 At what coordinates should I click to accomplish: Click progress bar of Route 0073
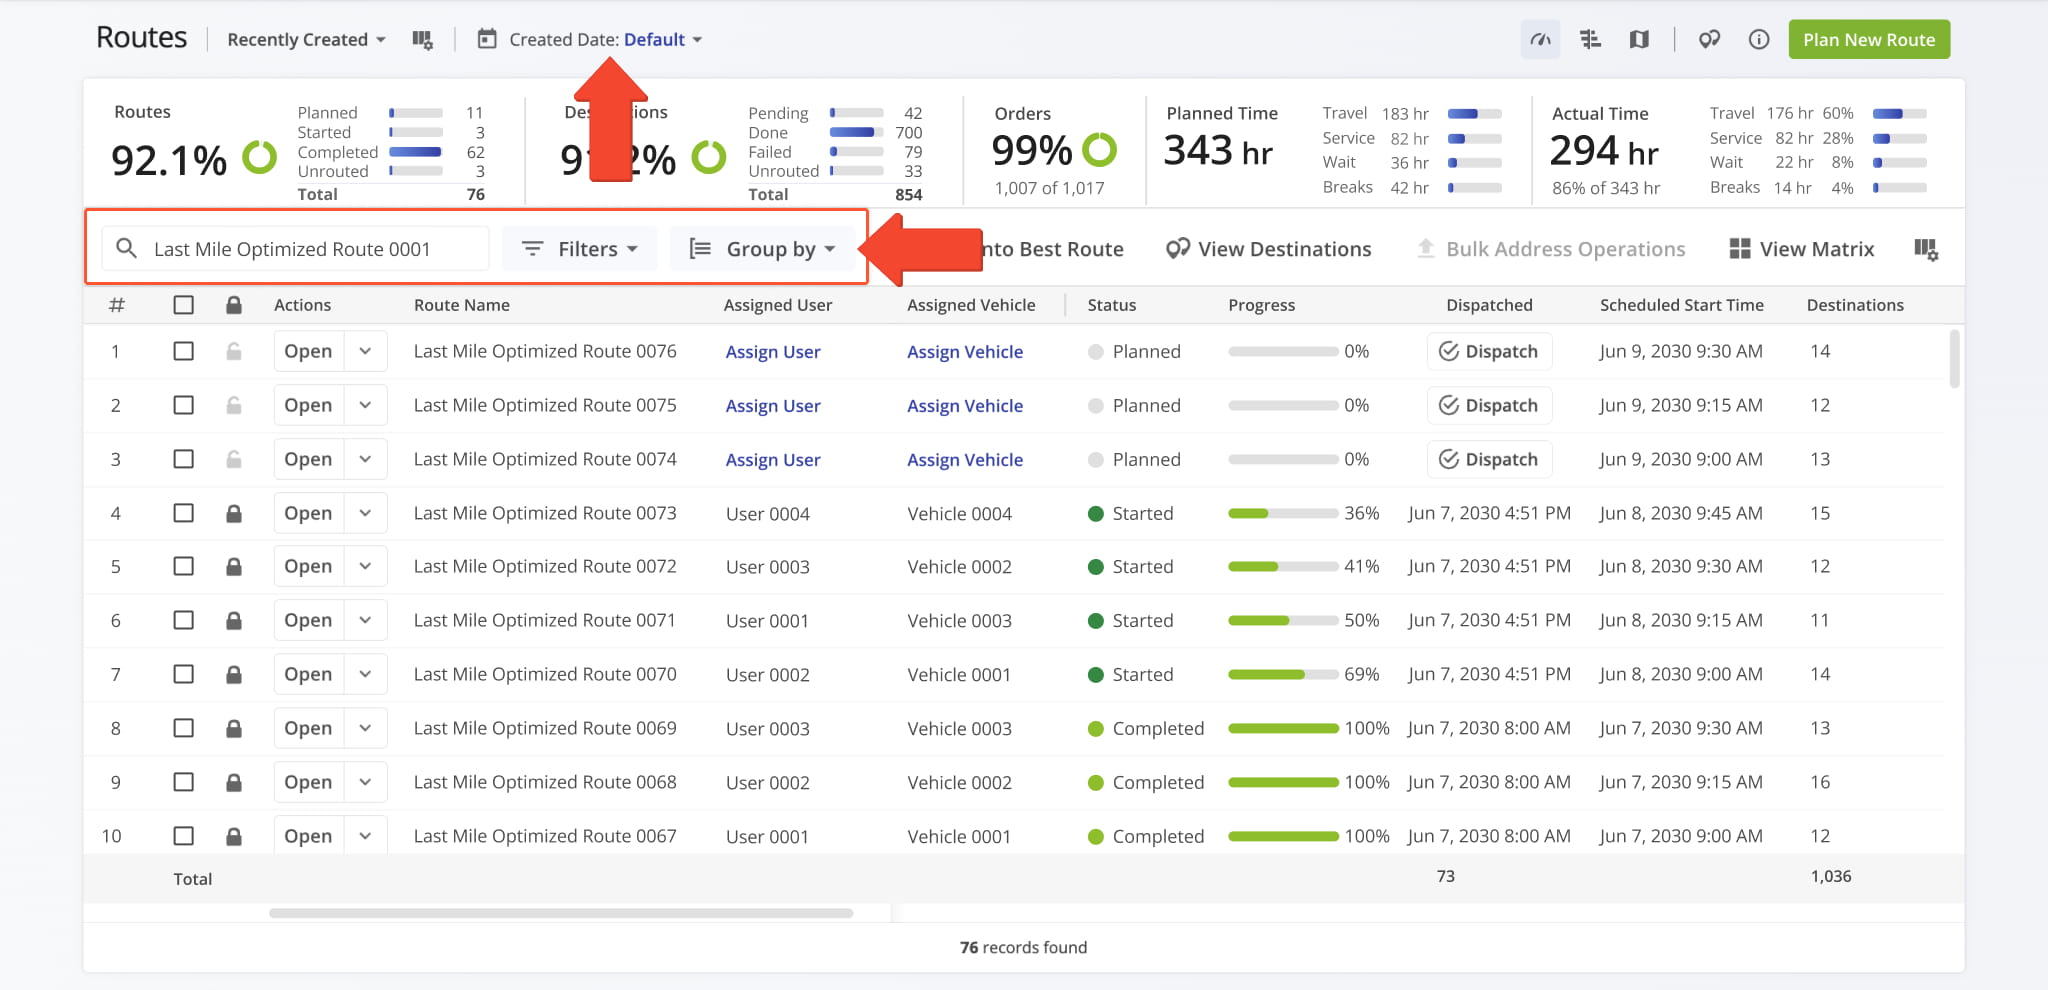(x=1283, y=513)
